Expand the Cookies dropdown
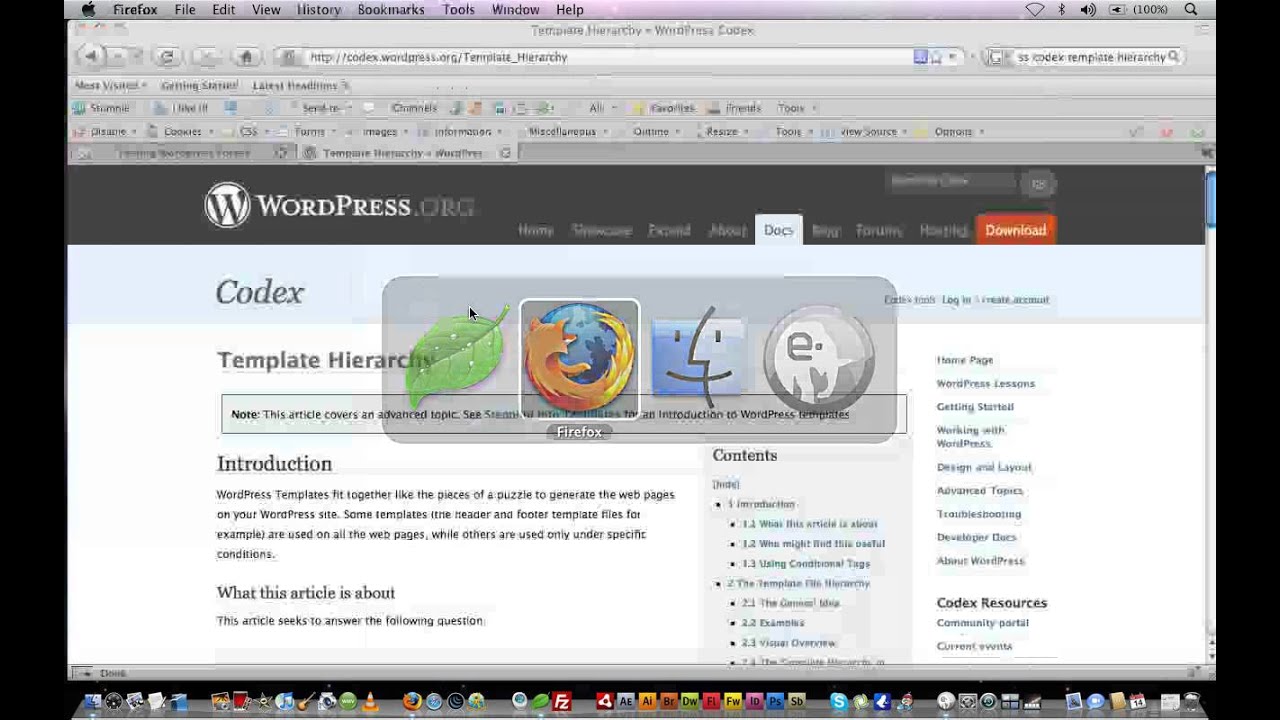This screenshot has width=1280, height=720. (x=179, y=132)
